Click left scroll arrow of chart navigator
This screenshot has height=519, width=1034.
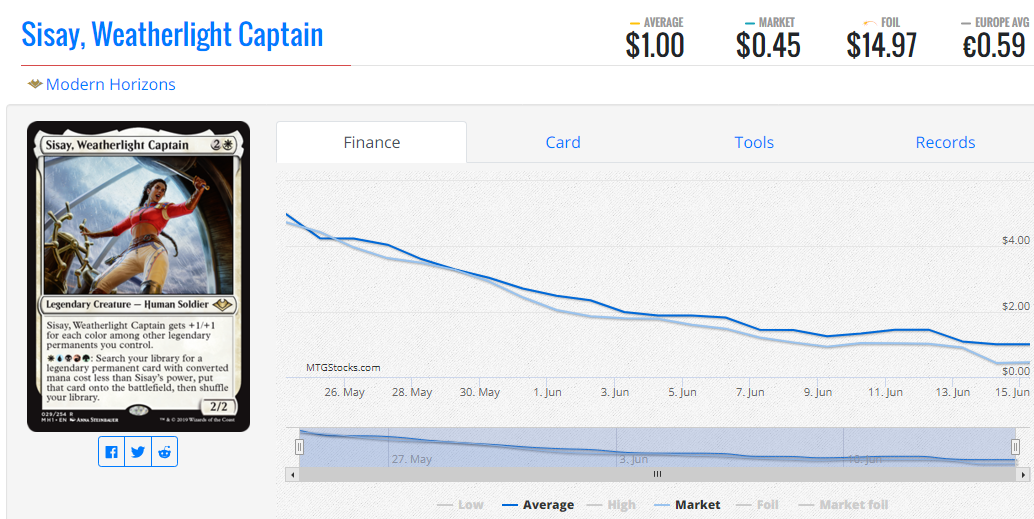click(291, 474)
